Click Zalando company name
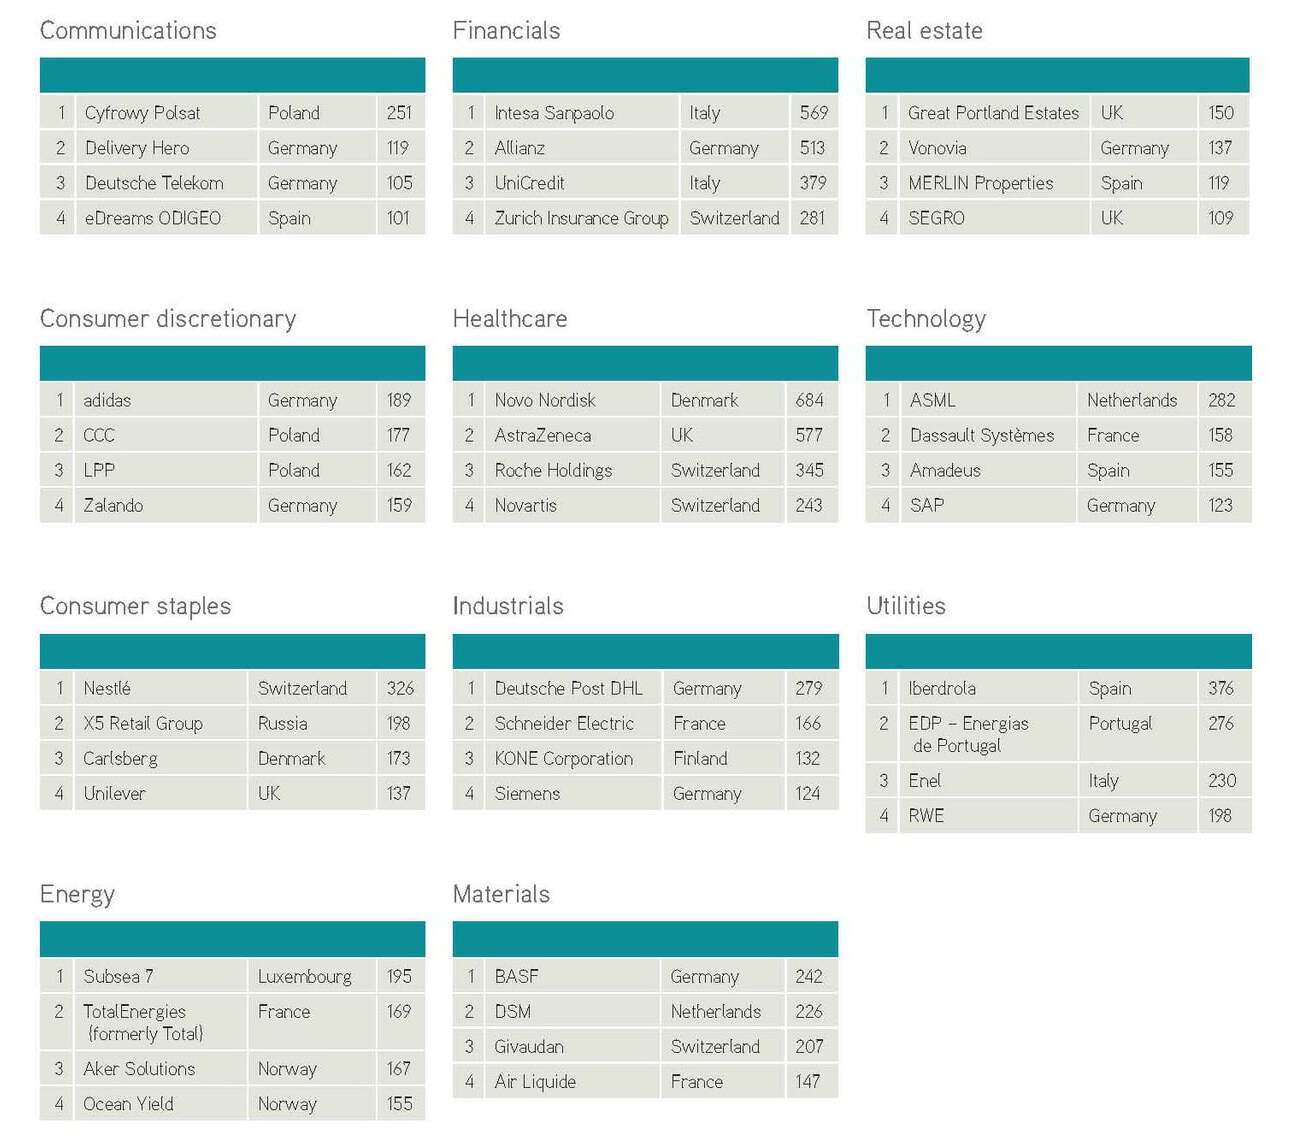The image size is (1291, 1148). 113,505
